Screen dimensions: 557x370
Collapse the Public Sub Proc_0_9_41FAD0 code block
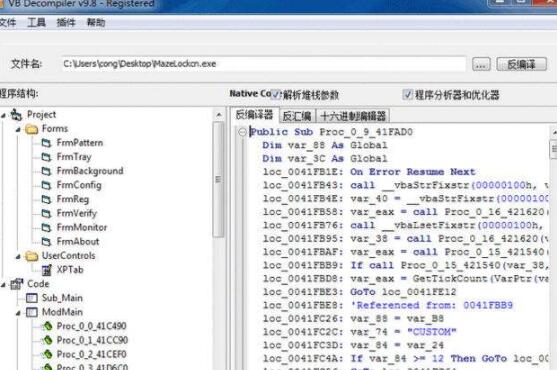242,132
